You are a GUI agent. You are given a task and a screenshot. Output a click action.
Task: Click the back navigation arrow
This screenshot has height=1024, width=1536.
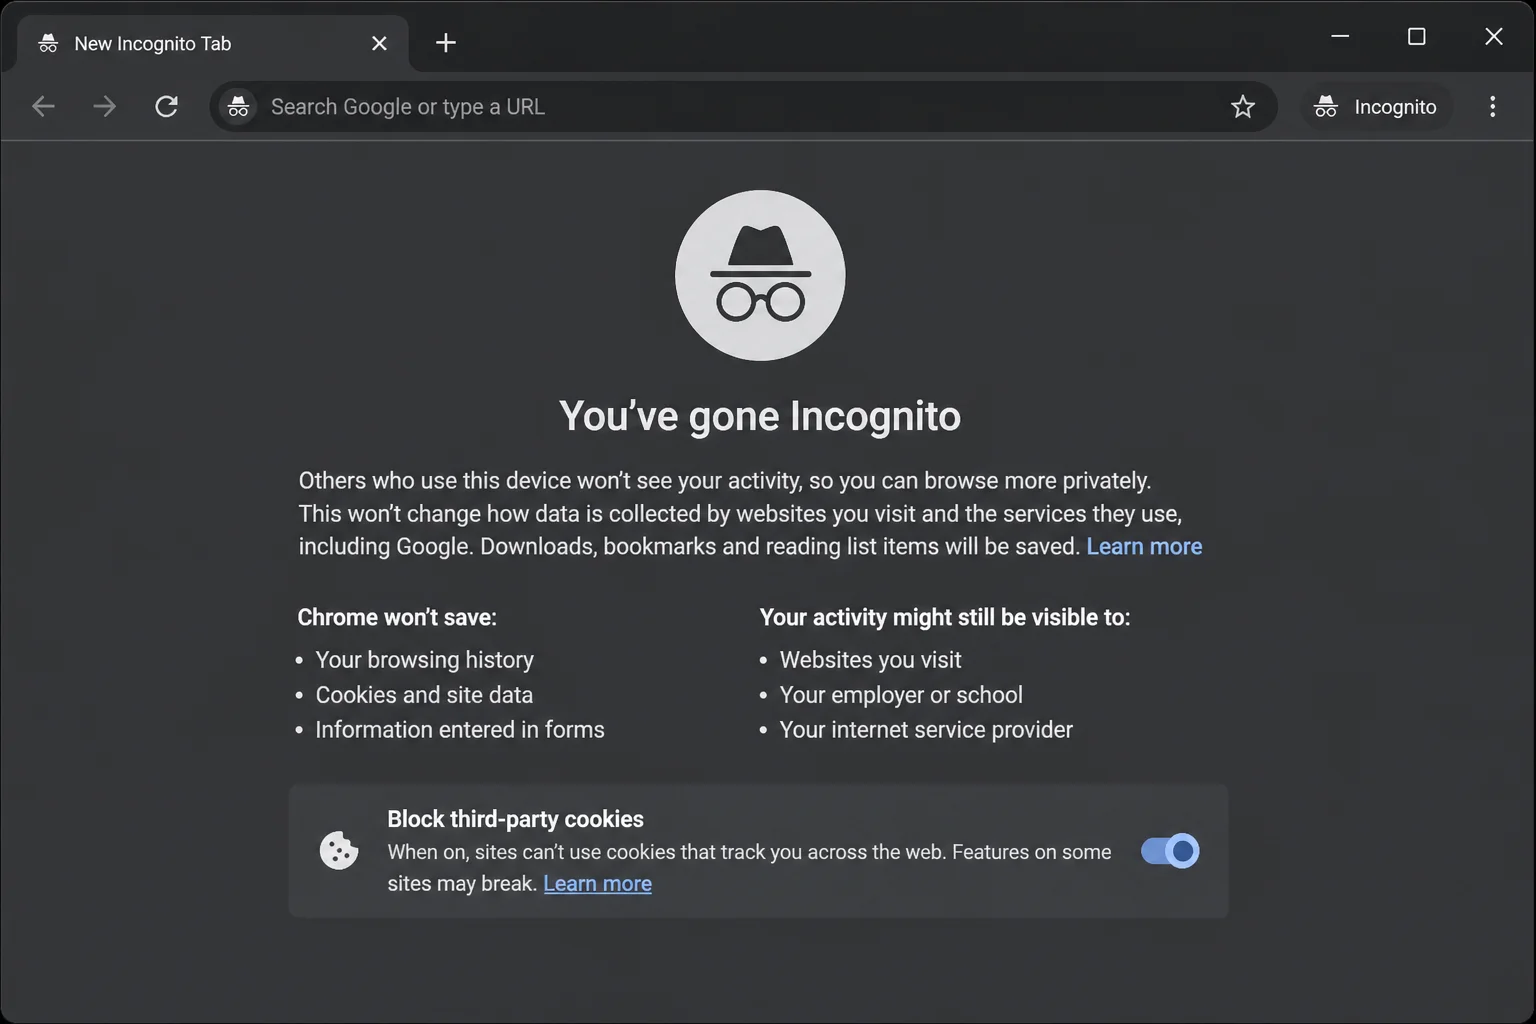click(x=43, y=106)
